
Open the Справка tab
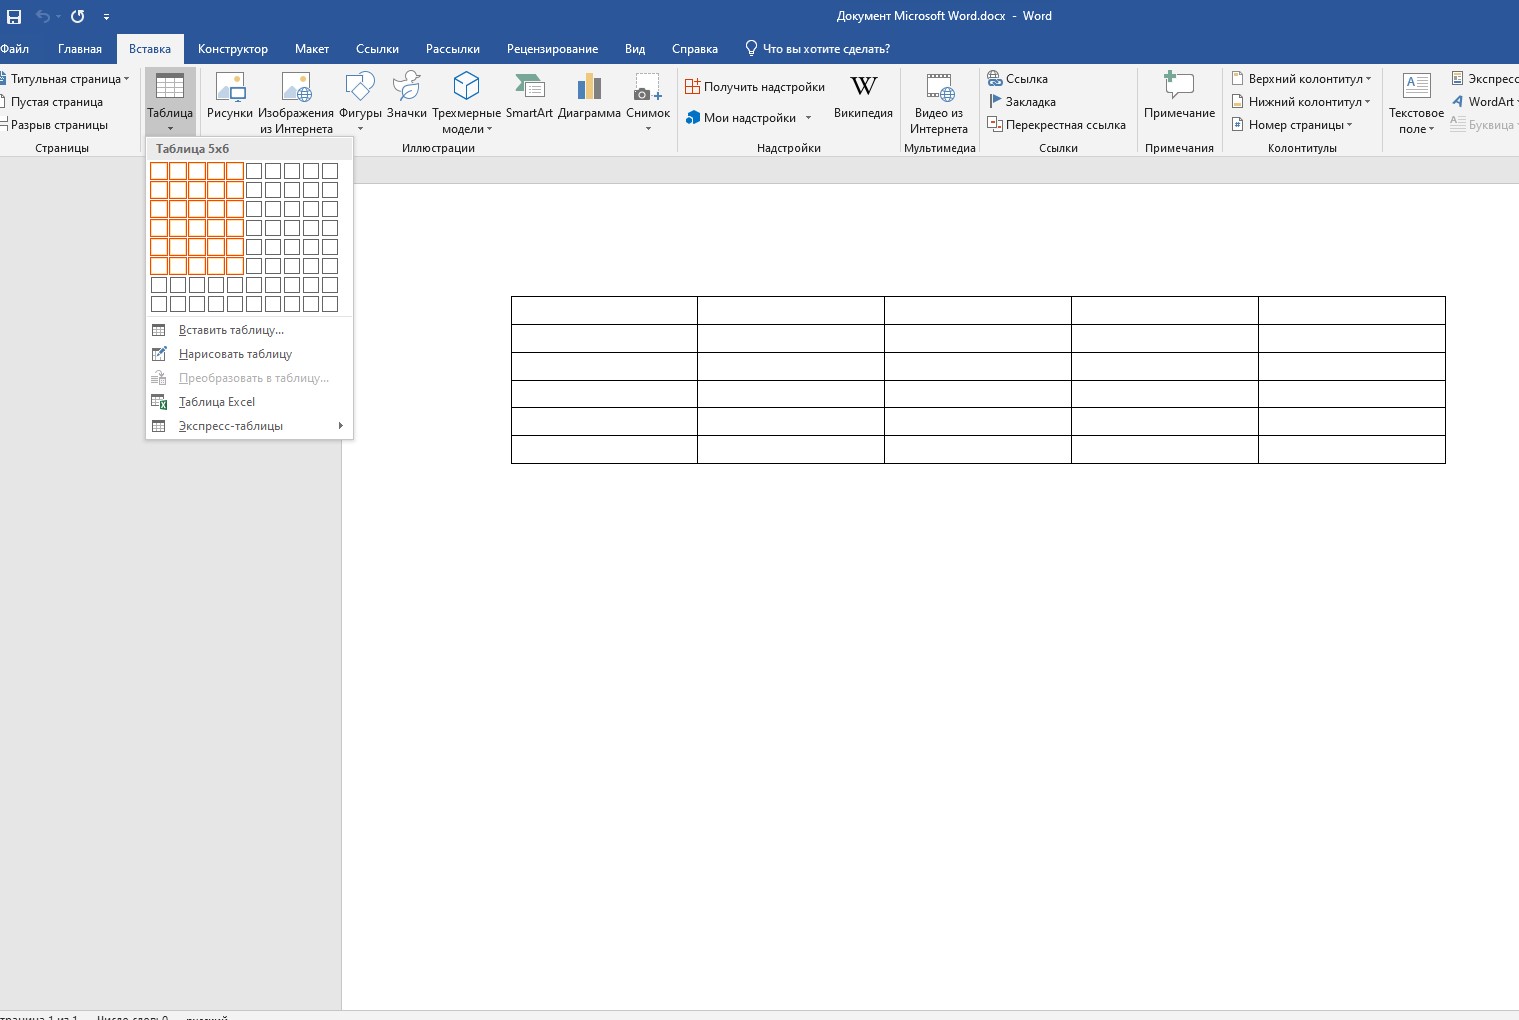pos(695,49)
